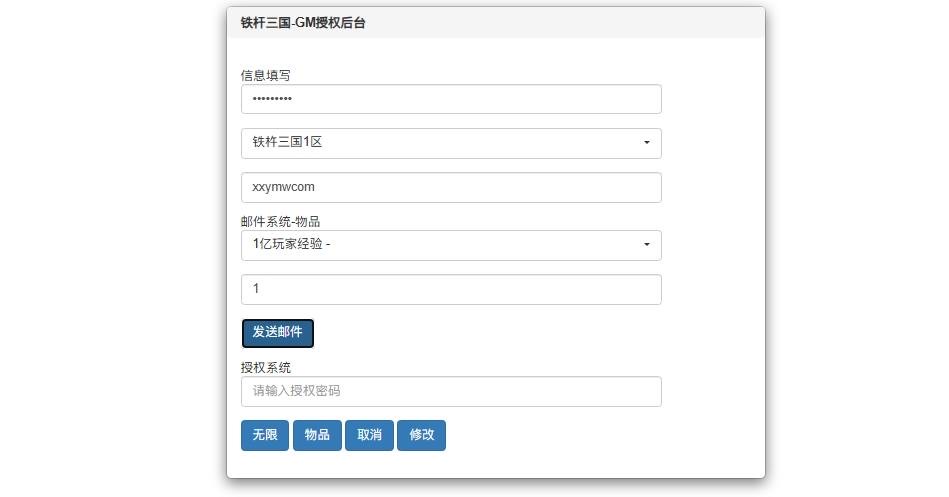Click the quantity field containing 1
Image resolution: width=949 pixels, height=497 pixels.
[x=450, y=289]
